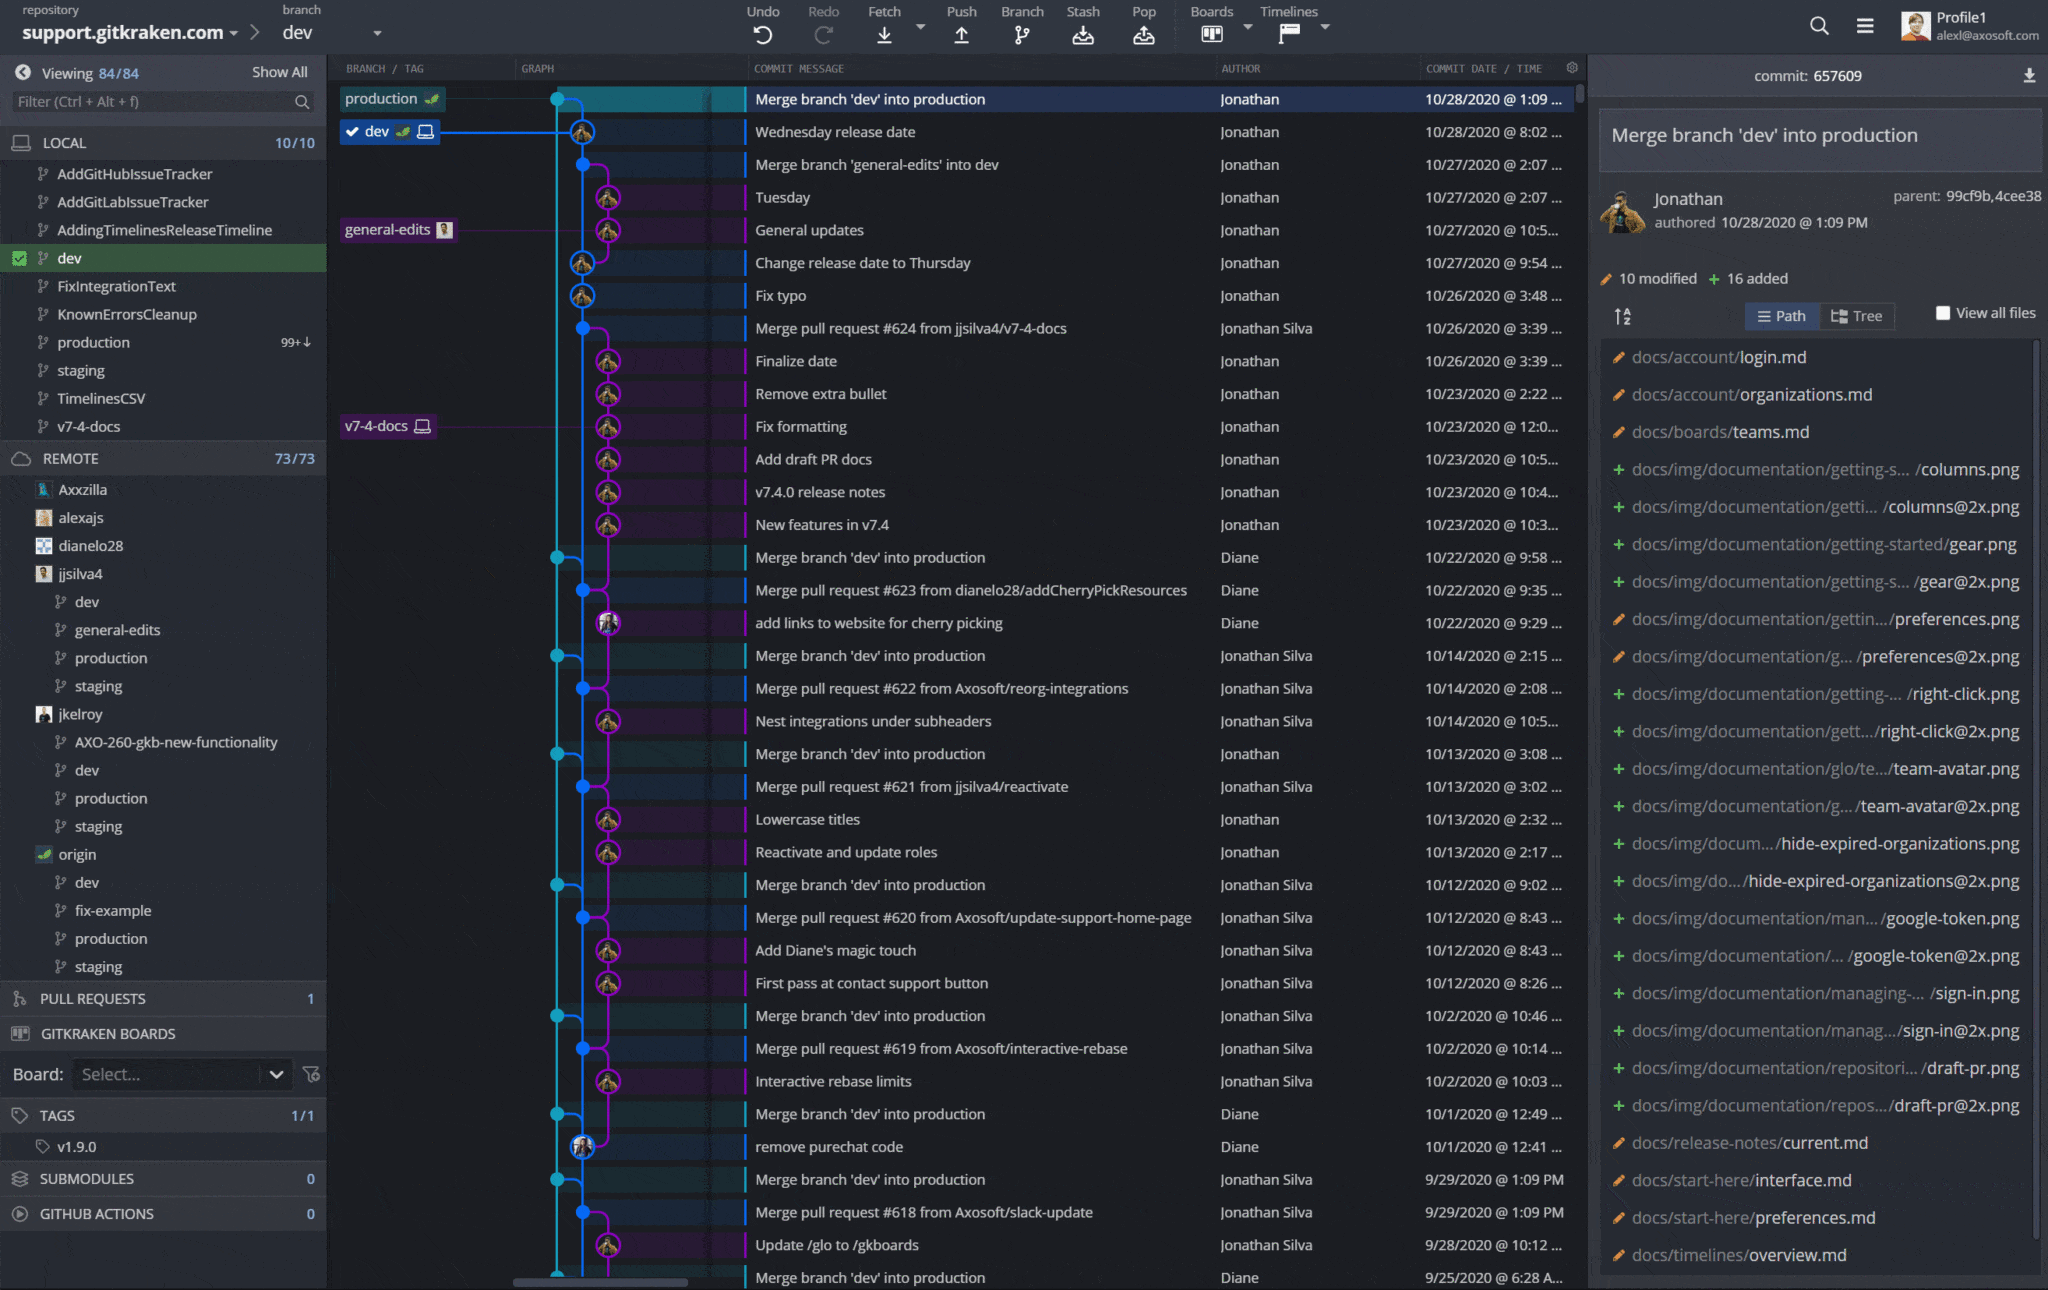Screen dimensions: 2048x1290
Task: Click the Show All button
Action: (279, 72)
